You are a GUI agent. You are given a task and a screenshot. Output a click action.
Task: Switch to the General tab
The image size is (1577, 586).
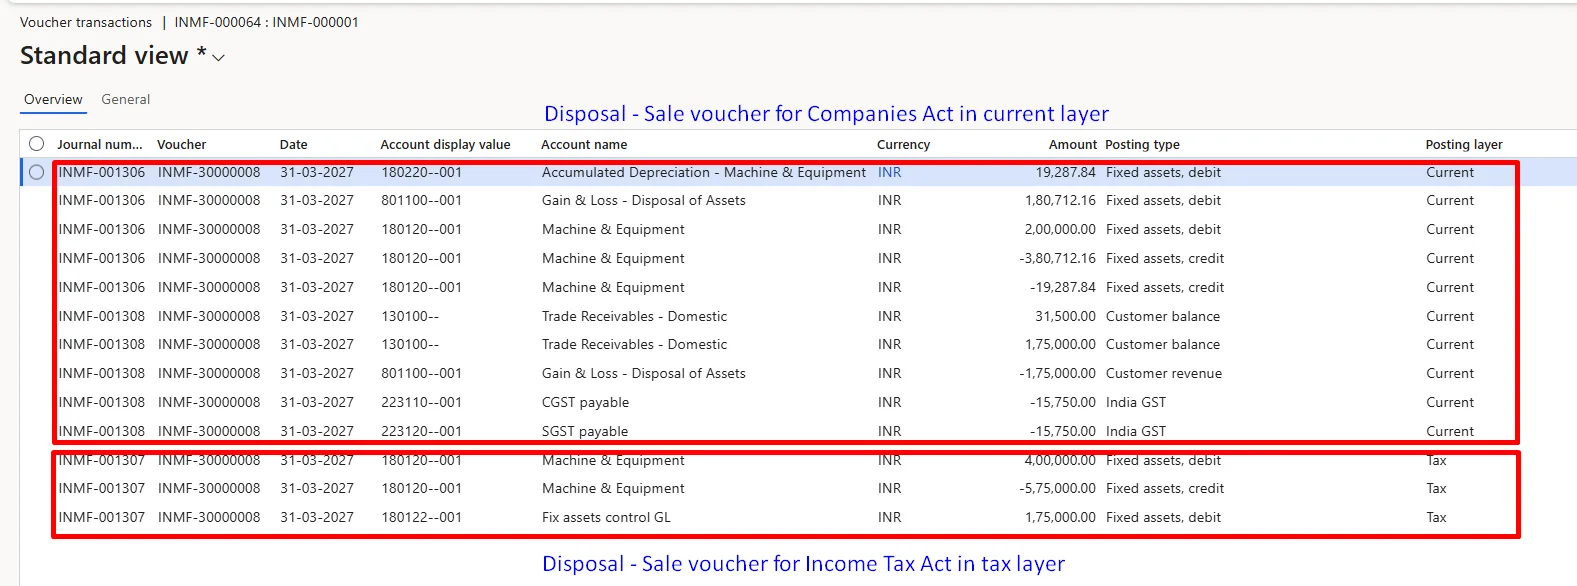point(125,100)
